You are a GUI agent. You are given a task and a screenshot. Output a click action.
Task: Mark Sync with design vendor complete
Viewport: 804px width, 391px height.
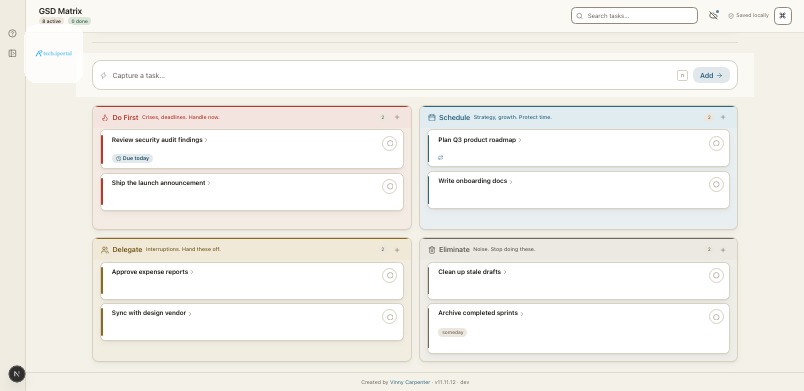point(389,317)
